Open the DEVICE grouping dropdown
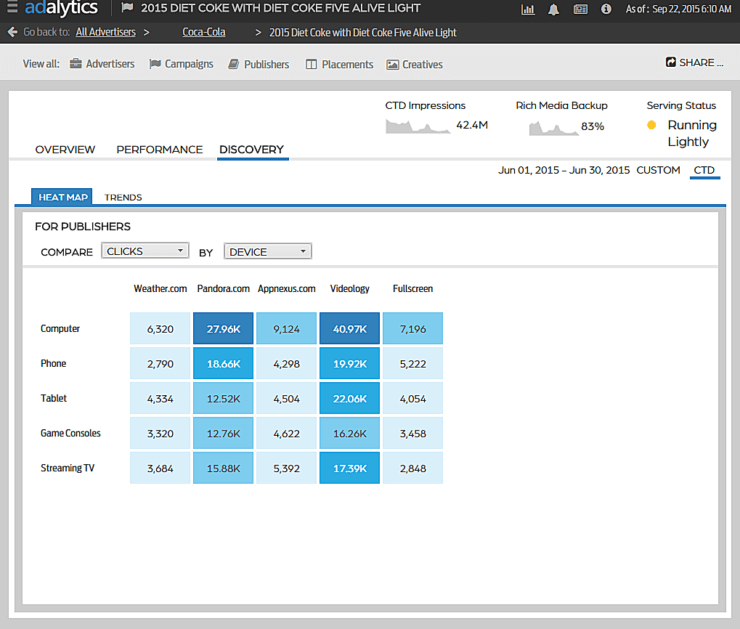Image resolution: width=740 pixels, height=629 pixels. (x=268, y=251)
